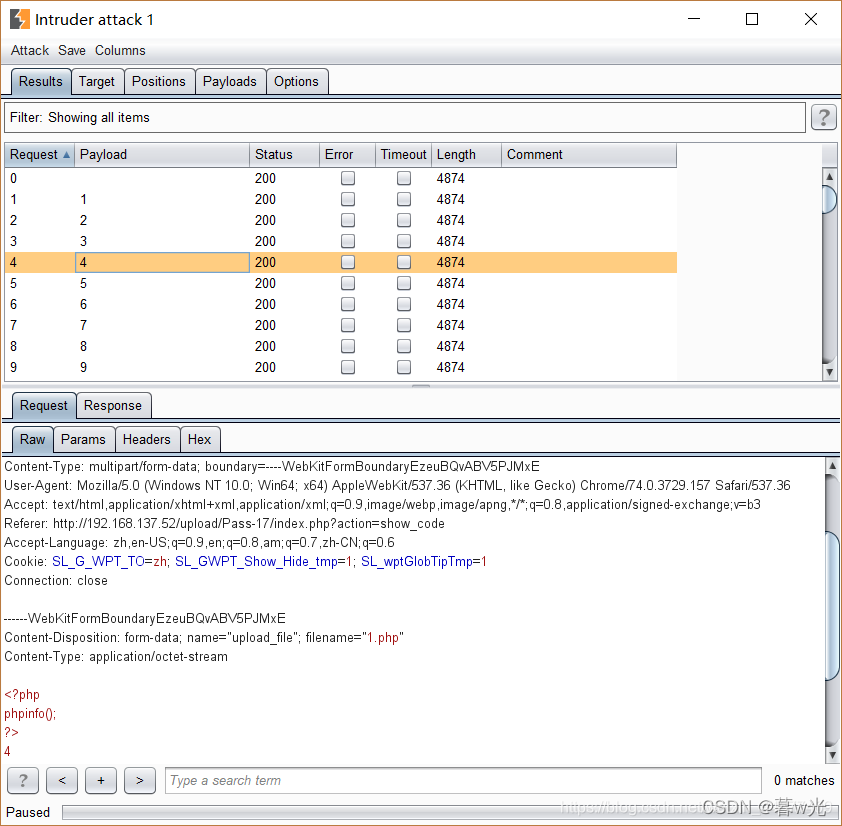Click the phpinfo(); line in request

[x=30, y=713]
